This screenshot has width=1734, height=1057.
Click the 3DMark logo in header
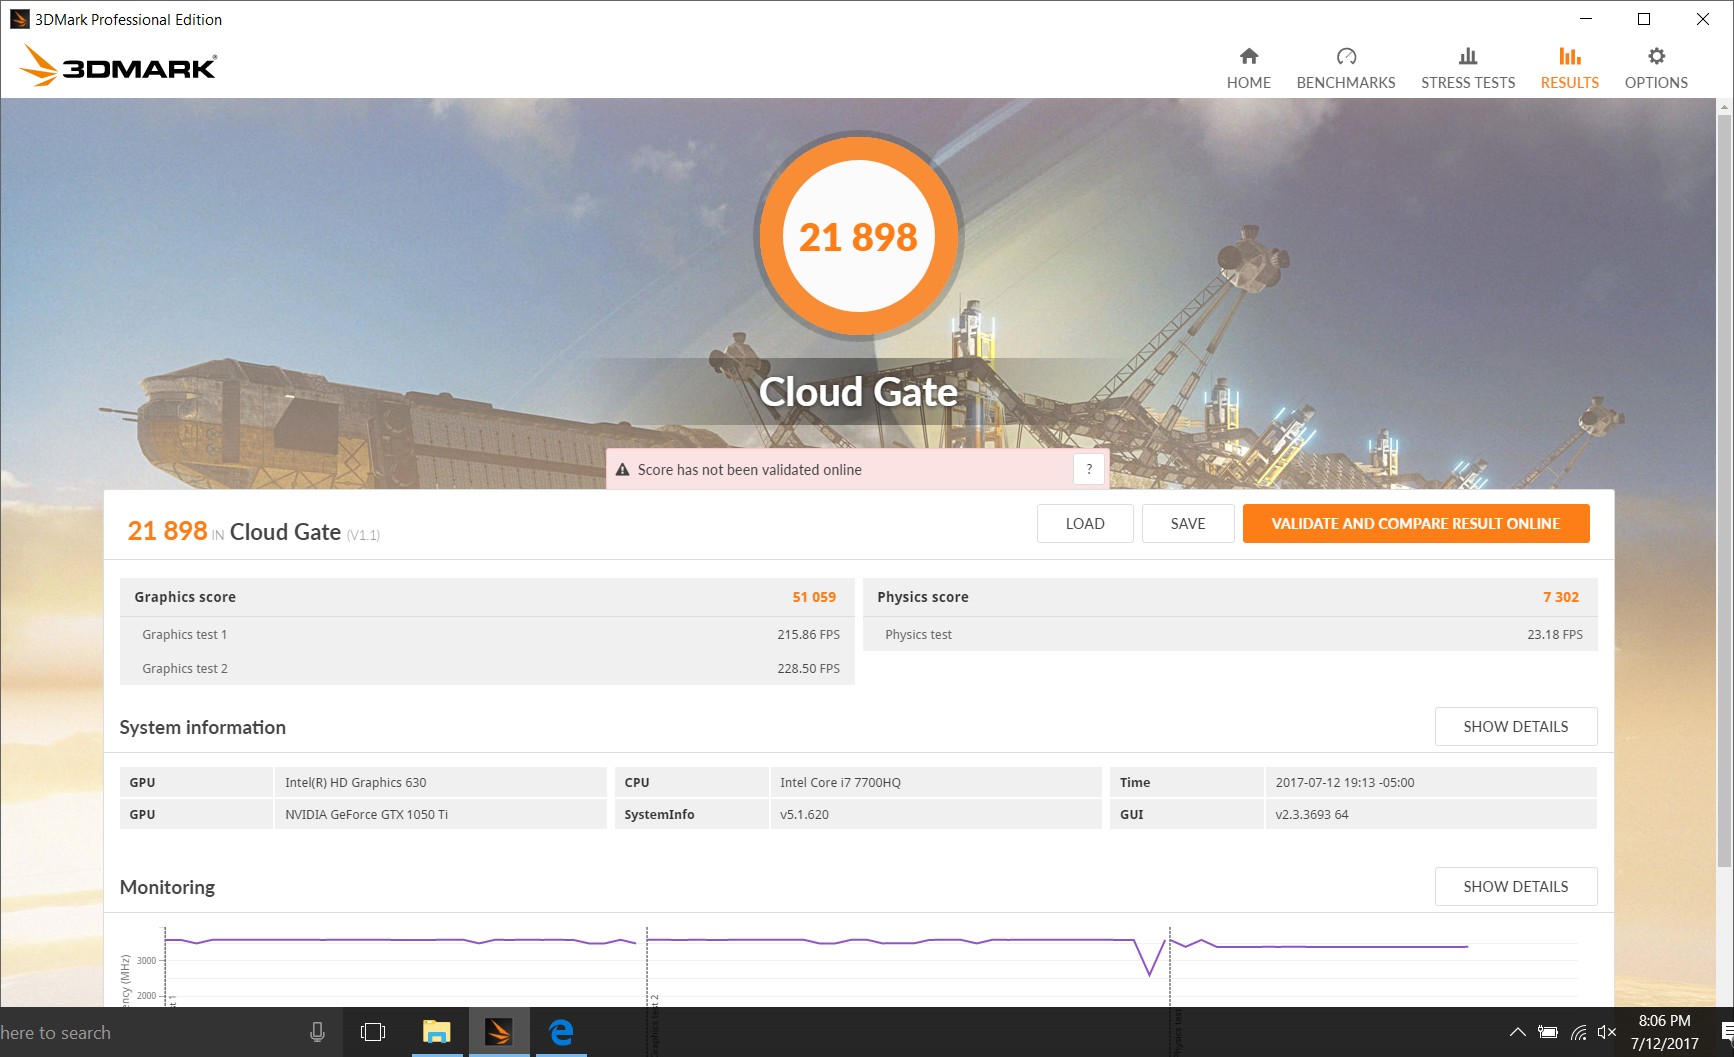(x=118, y=66)
